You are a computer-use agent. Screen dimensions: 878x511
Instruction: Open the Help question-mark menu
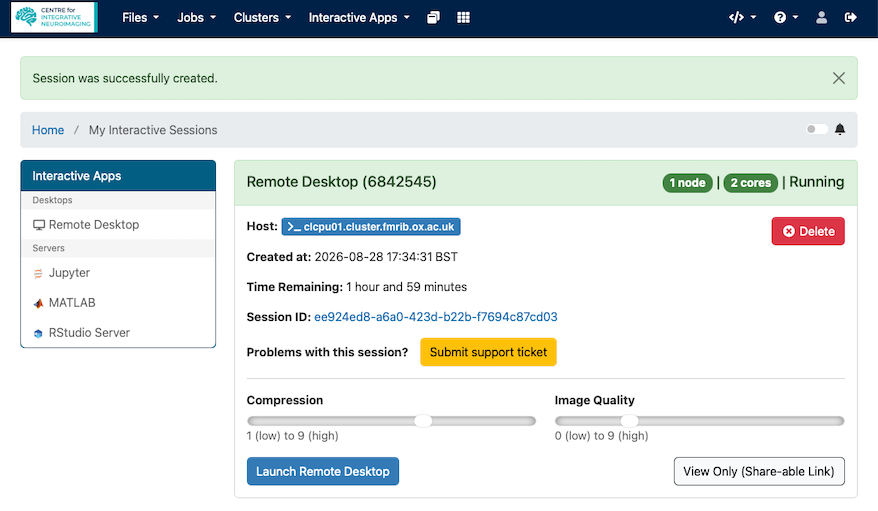tap(786, 17)
